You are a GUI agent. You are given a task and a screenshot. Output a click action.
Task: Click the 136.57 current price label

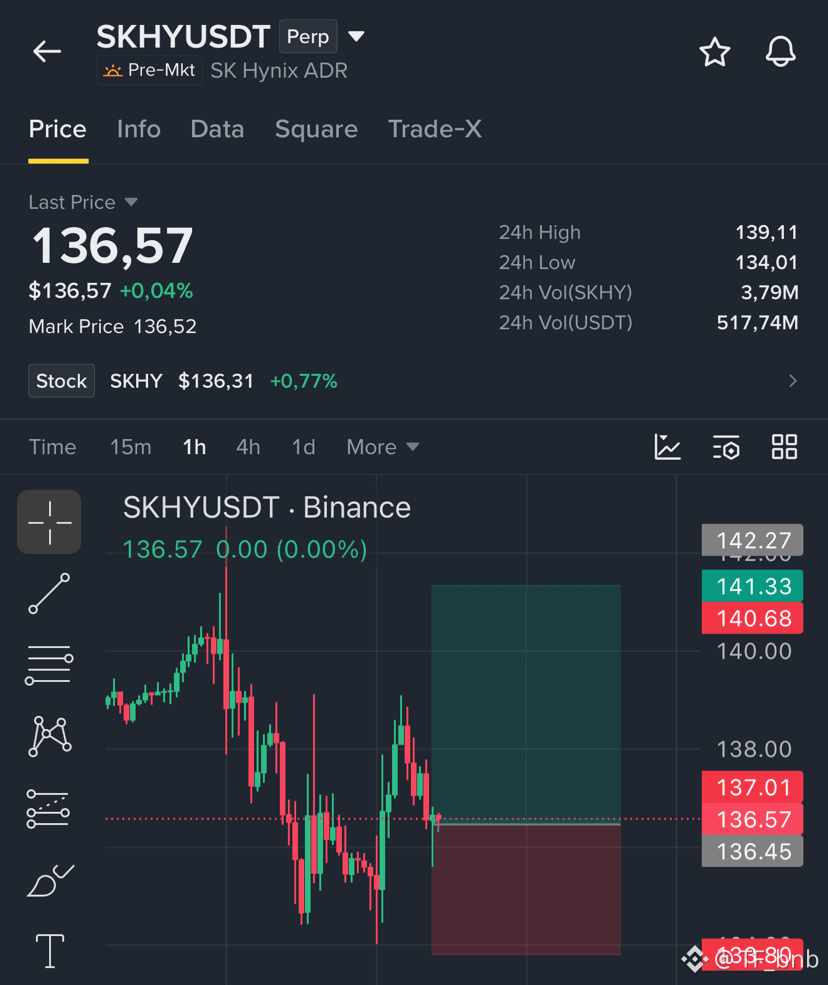tap(753, 819)
